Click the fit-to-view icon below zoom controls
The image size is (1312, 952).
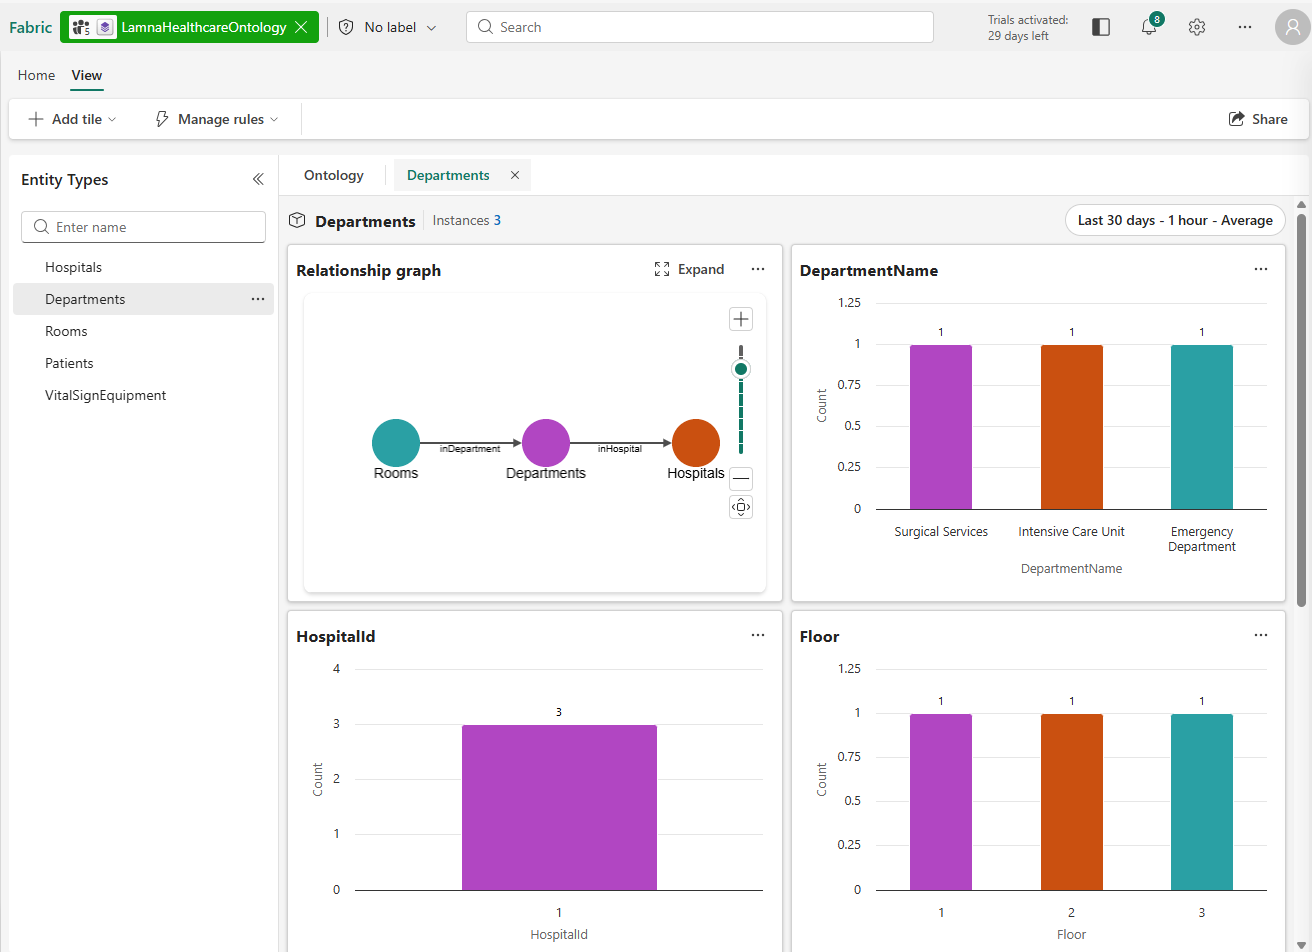pyautogui.click(x=740, y=506)
